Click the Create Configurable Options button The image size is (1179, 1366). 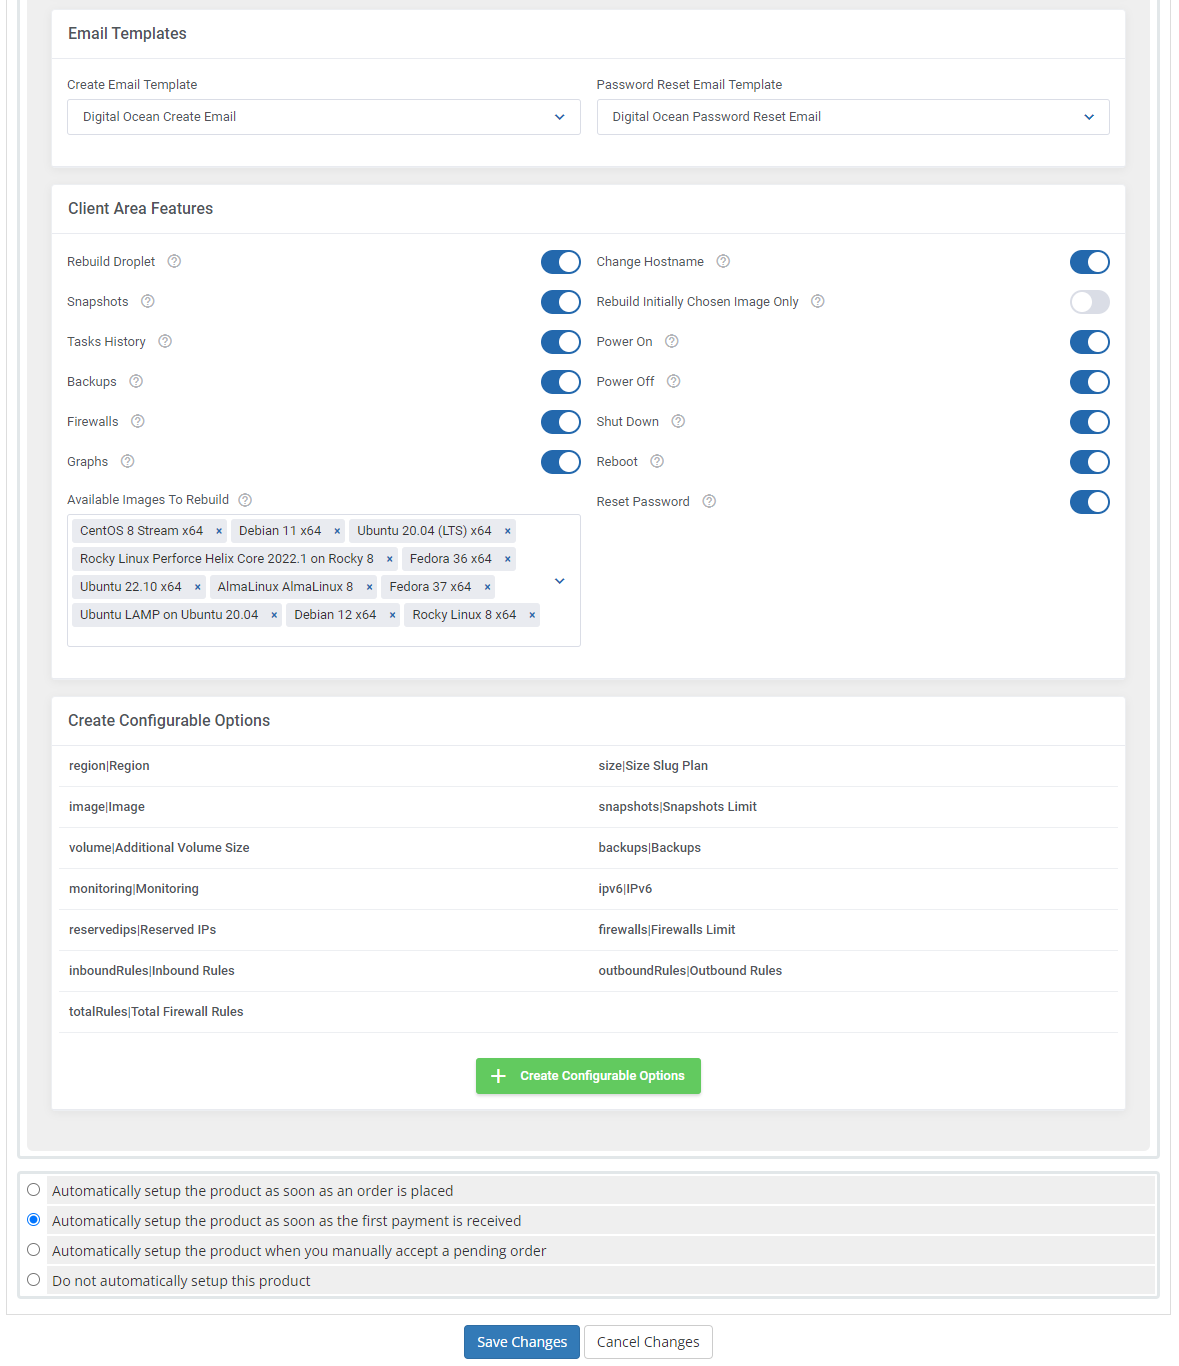[588, 1075]
